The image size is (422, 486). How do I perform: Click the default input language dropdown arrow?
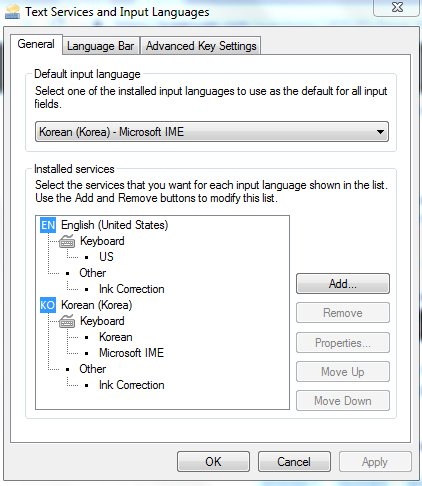(x=380, y=132)
